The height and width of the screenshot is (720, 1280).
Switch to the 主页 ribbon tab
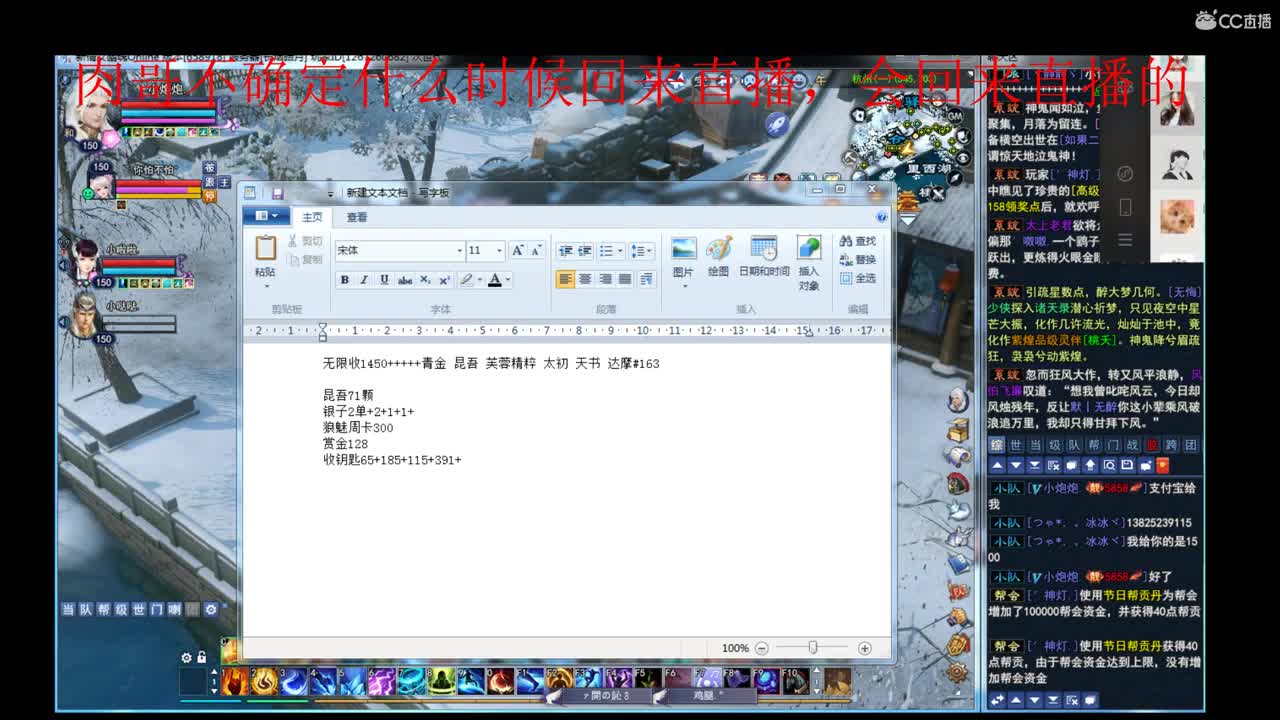[x=313, y=217]
